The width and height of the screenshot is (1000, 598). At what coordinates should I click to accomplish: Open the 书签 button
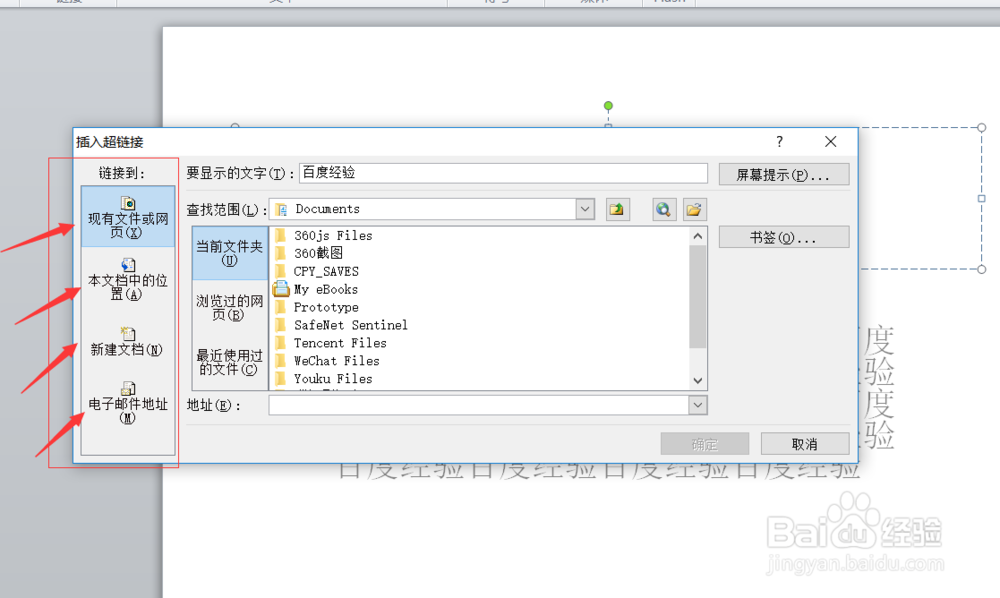[x=784, y=237]
